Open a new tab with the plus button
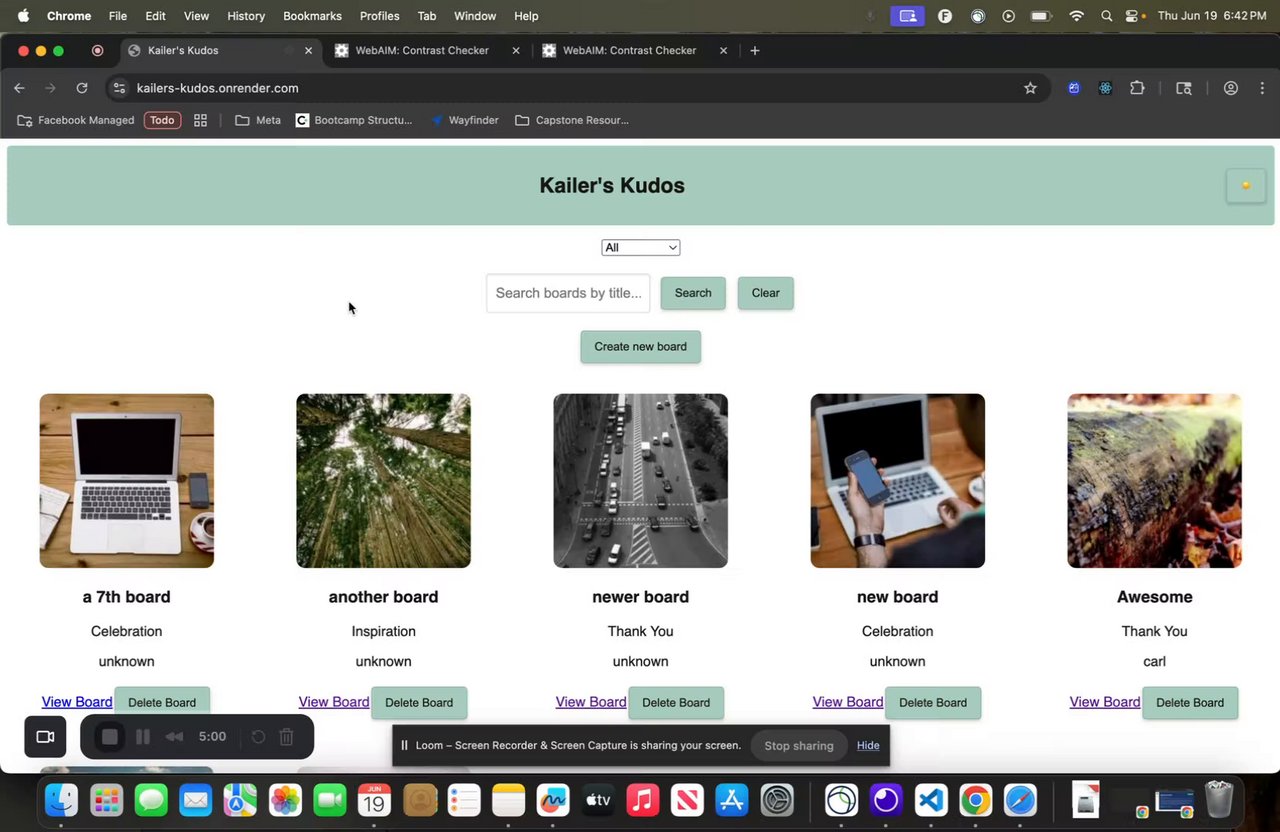Image resolution: width=1280 pixels, height=832 pixels. [755, 50]
